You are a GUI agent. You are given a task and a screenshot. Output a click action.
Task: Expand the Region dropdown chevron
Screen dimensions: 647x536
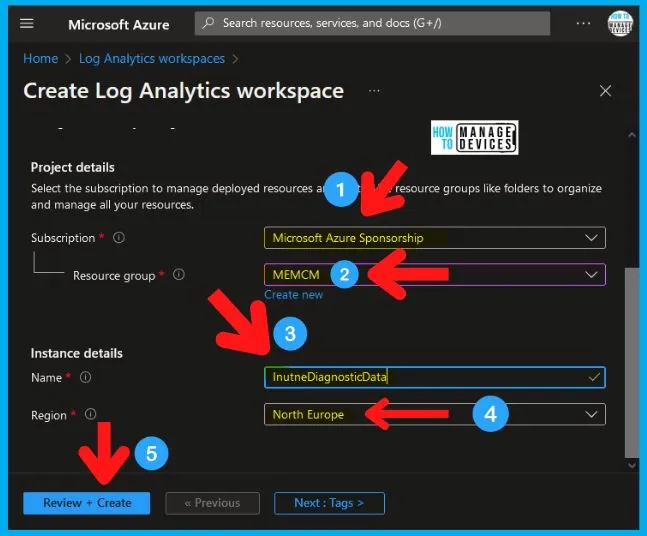click(591, 414)
